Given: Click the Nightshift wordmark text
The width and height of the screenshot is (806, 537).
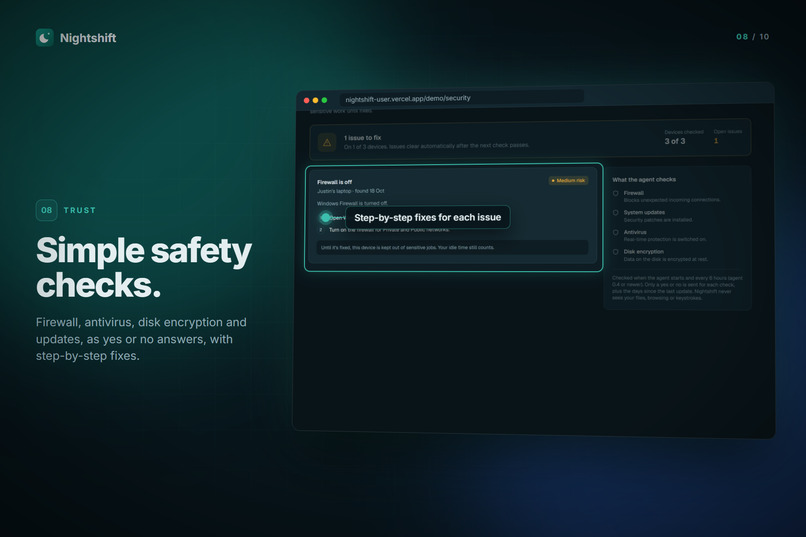Looking at the screenshot, I should pos(88,38).
